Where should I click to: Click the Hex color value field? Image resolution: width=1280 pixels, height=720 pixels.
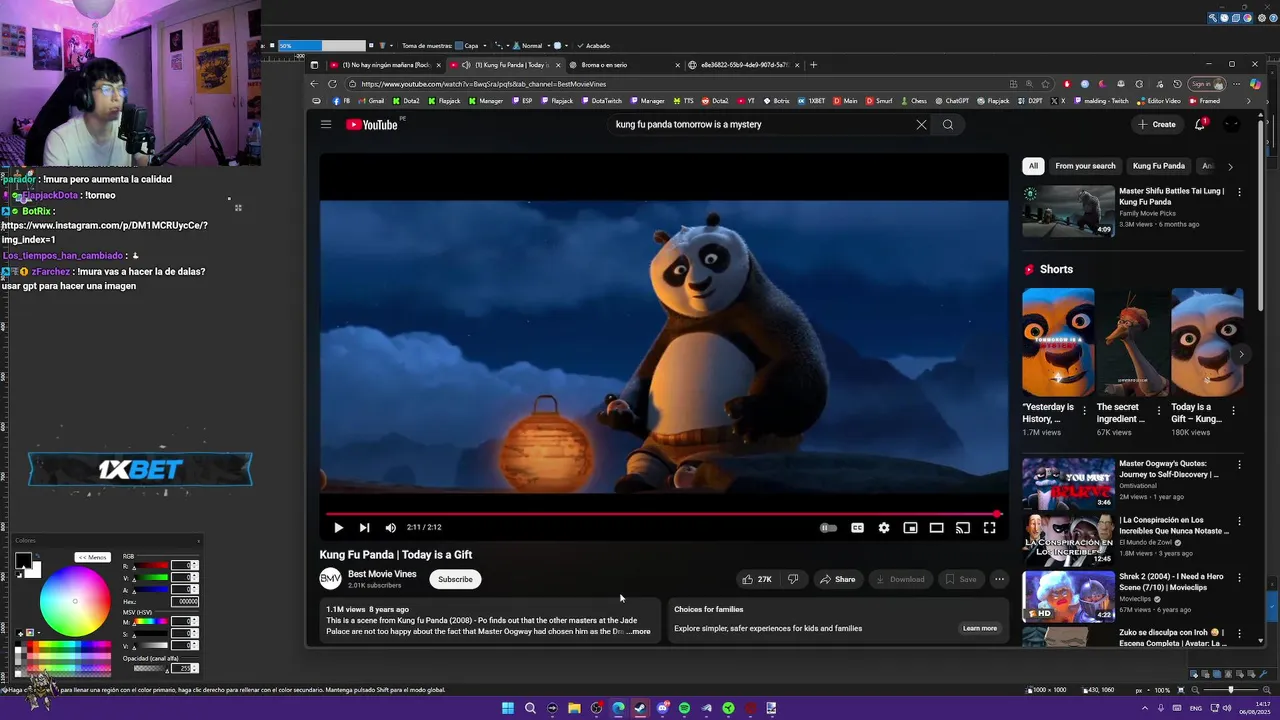click(x=187, y=602)
